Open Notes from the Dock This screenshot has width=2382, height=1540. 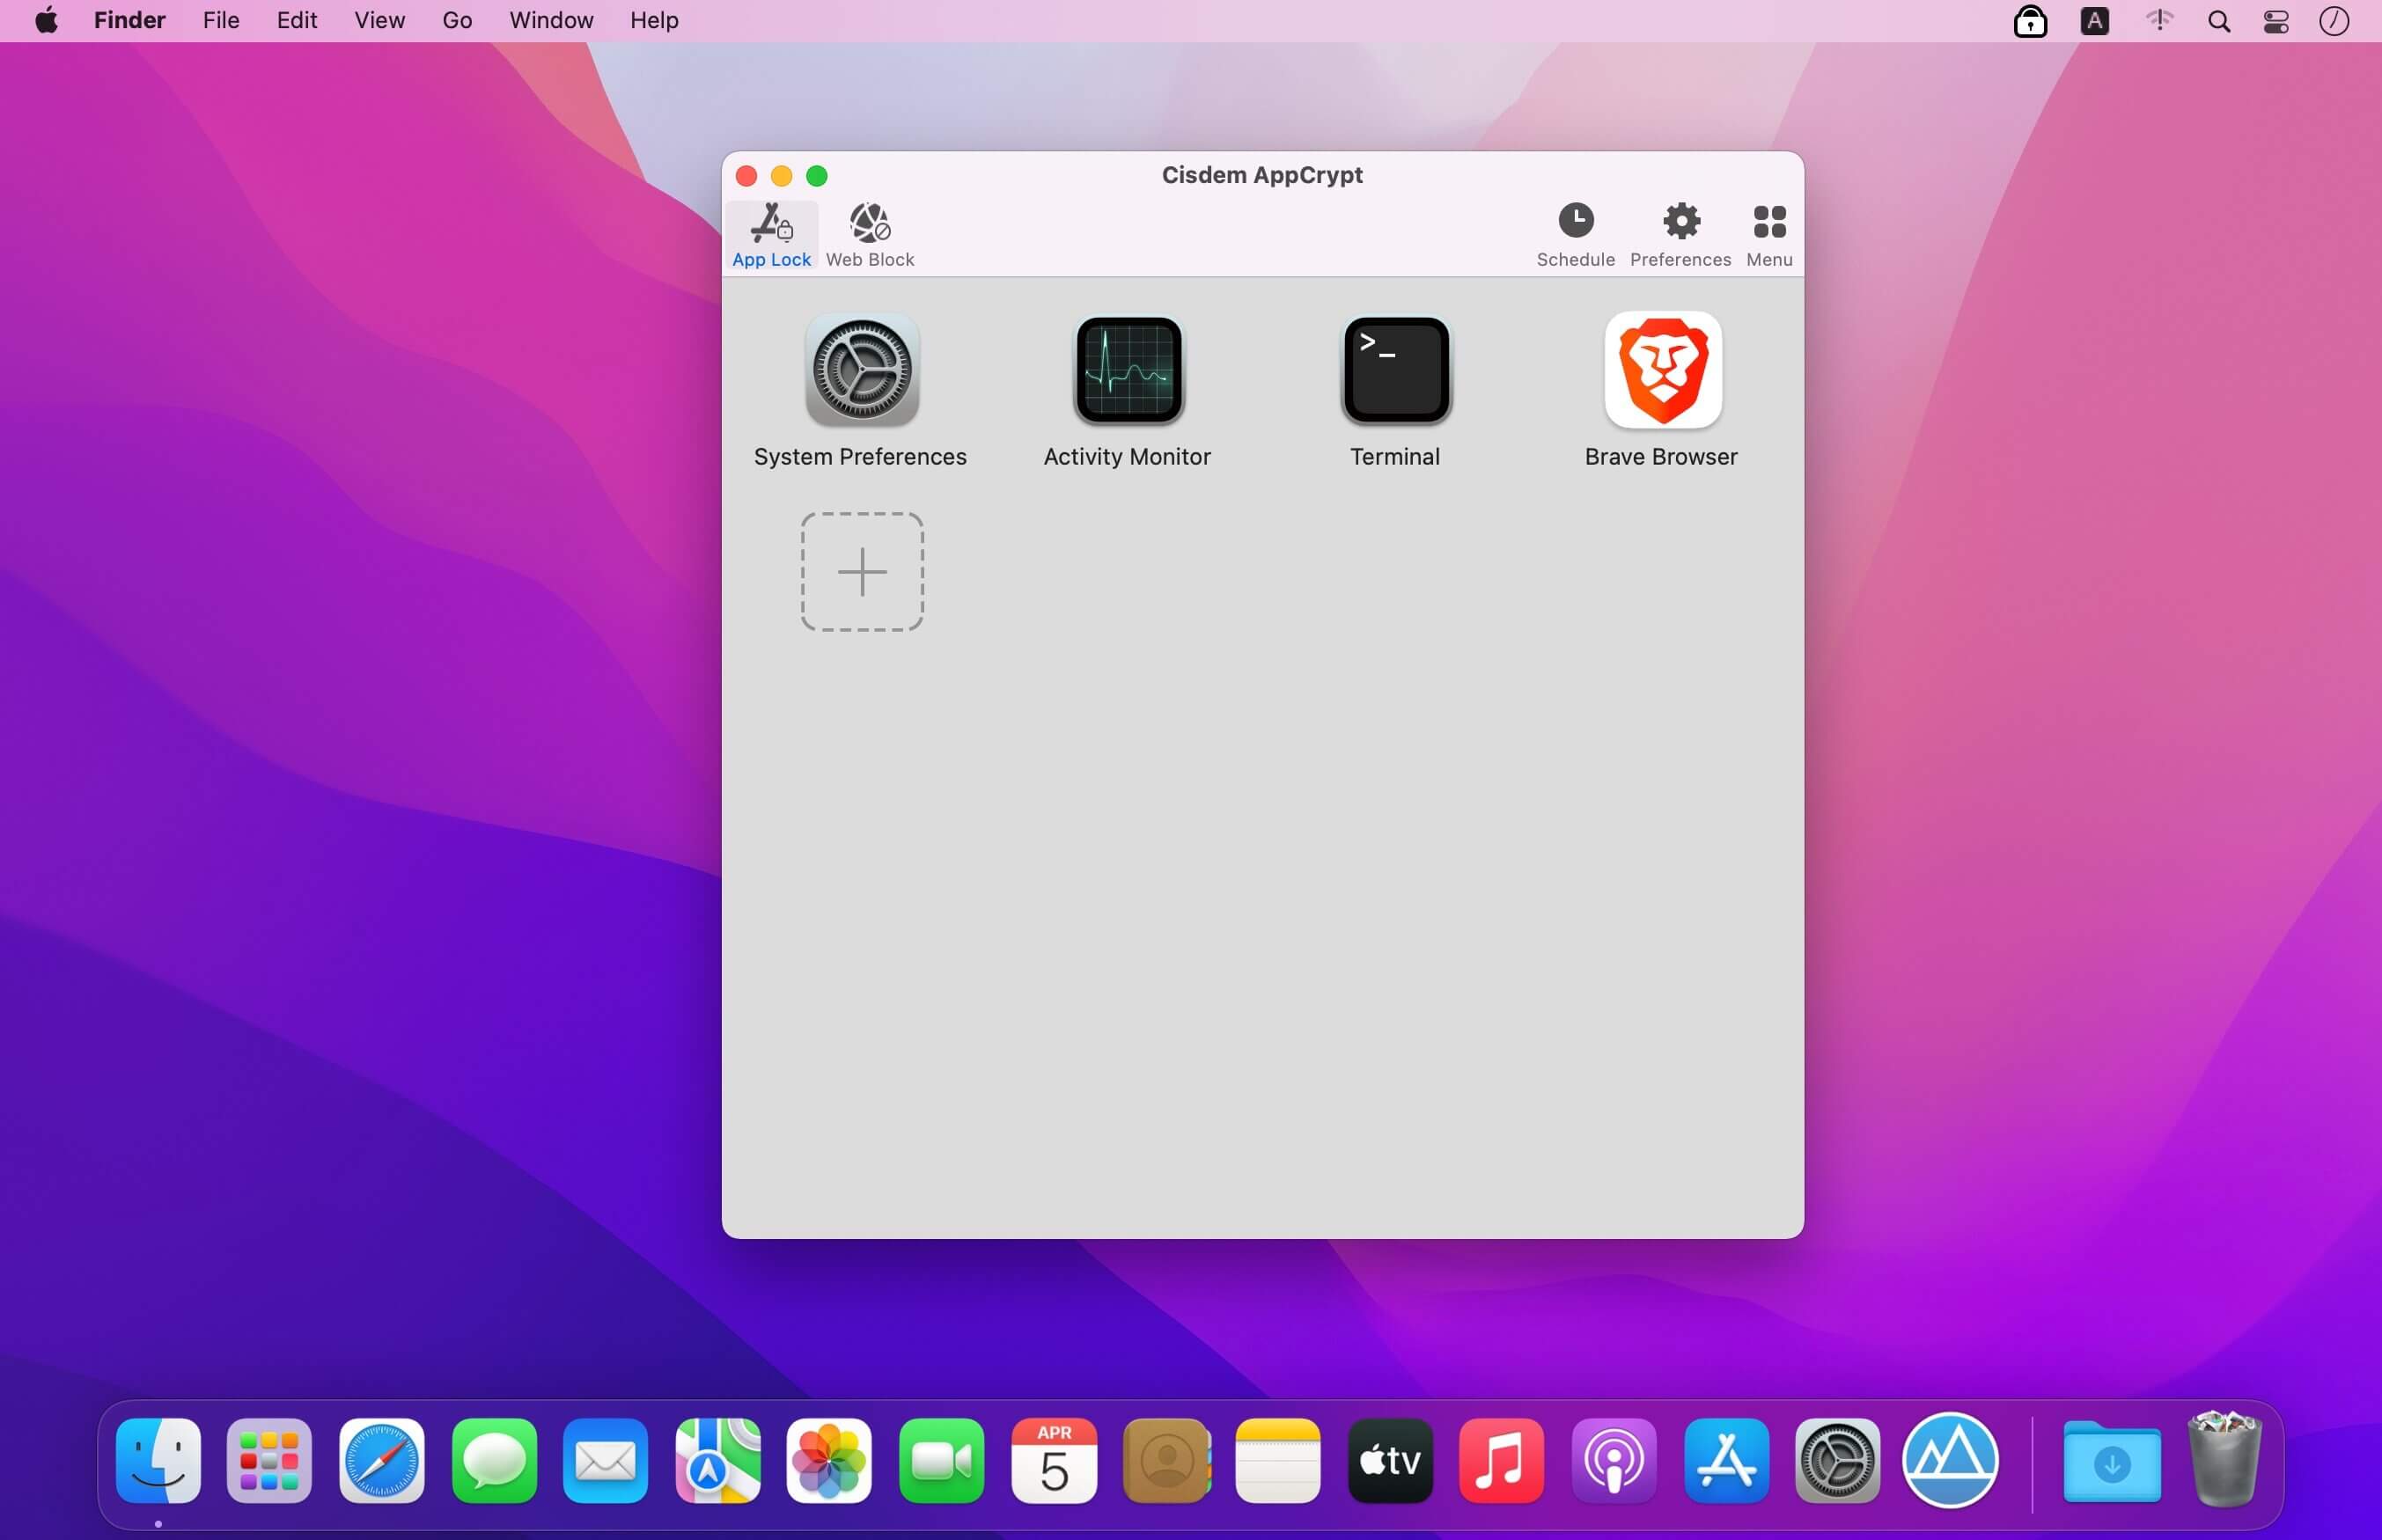click(1278, 1460)
